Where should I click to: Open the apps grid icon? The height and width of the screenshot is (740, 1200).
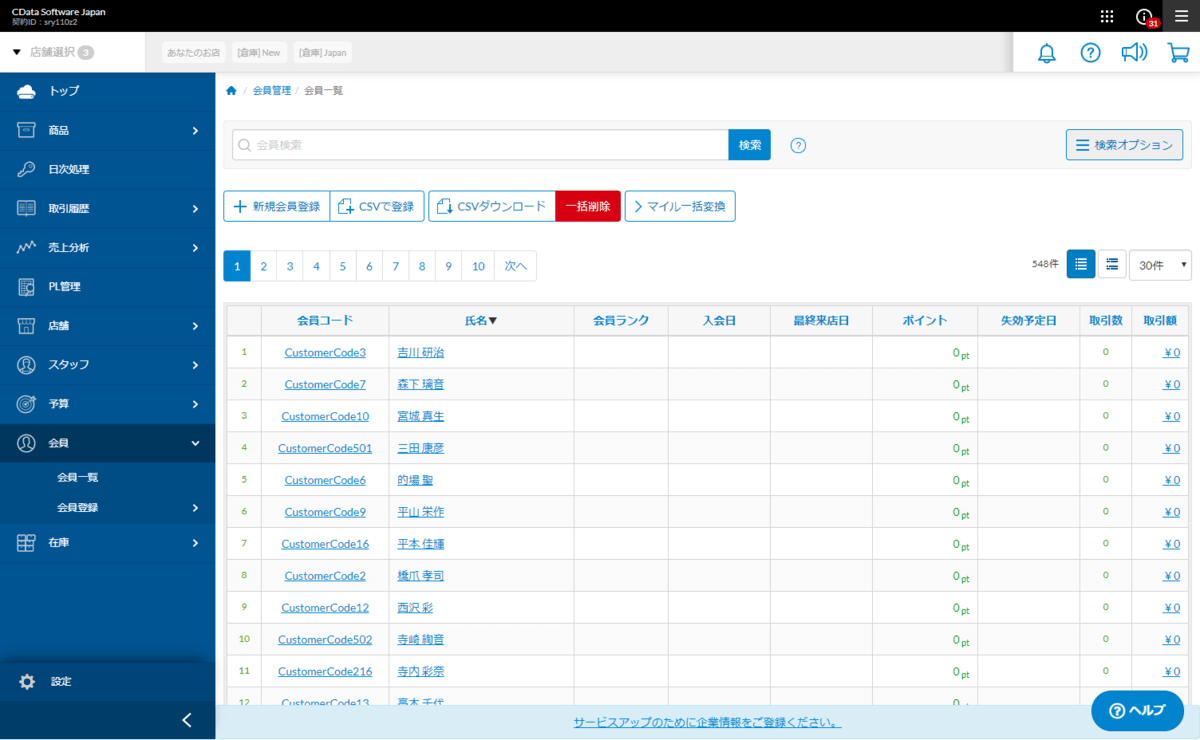(1107, 16)
